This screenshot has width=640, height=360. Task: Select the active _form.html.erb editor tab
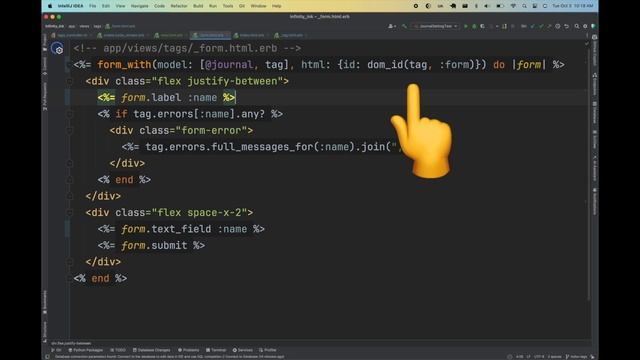point(211,36)
